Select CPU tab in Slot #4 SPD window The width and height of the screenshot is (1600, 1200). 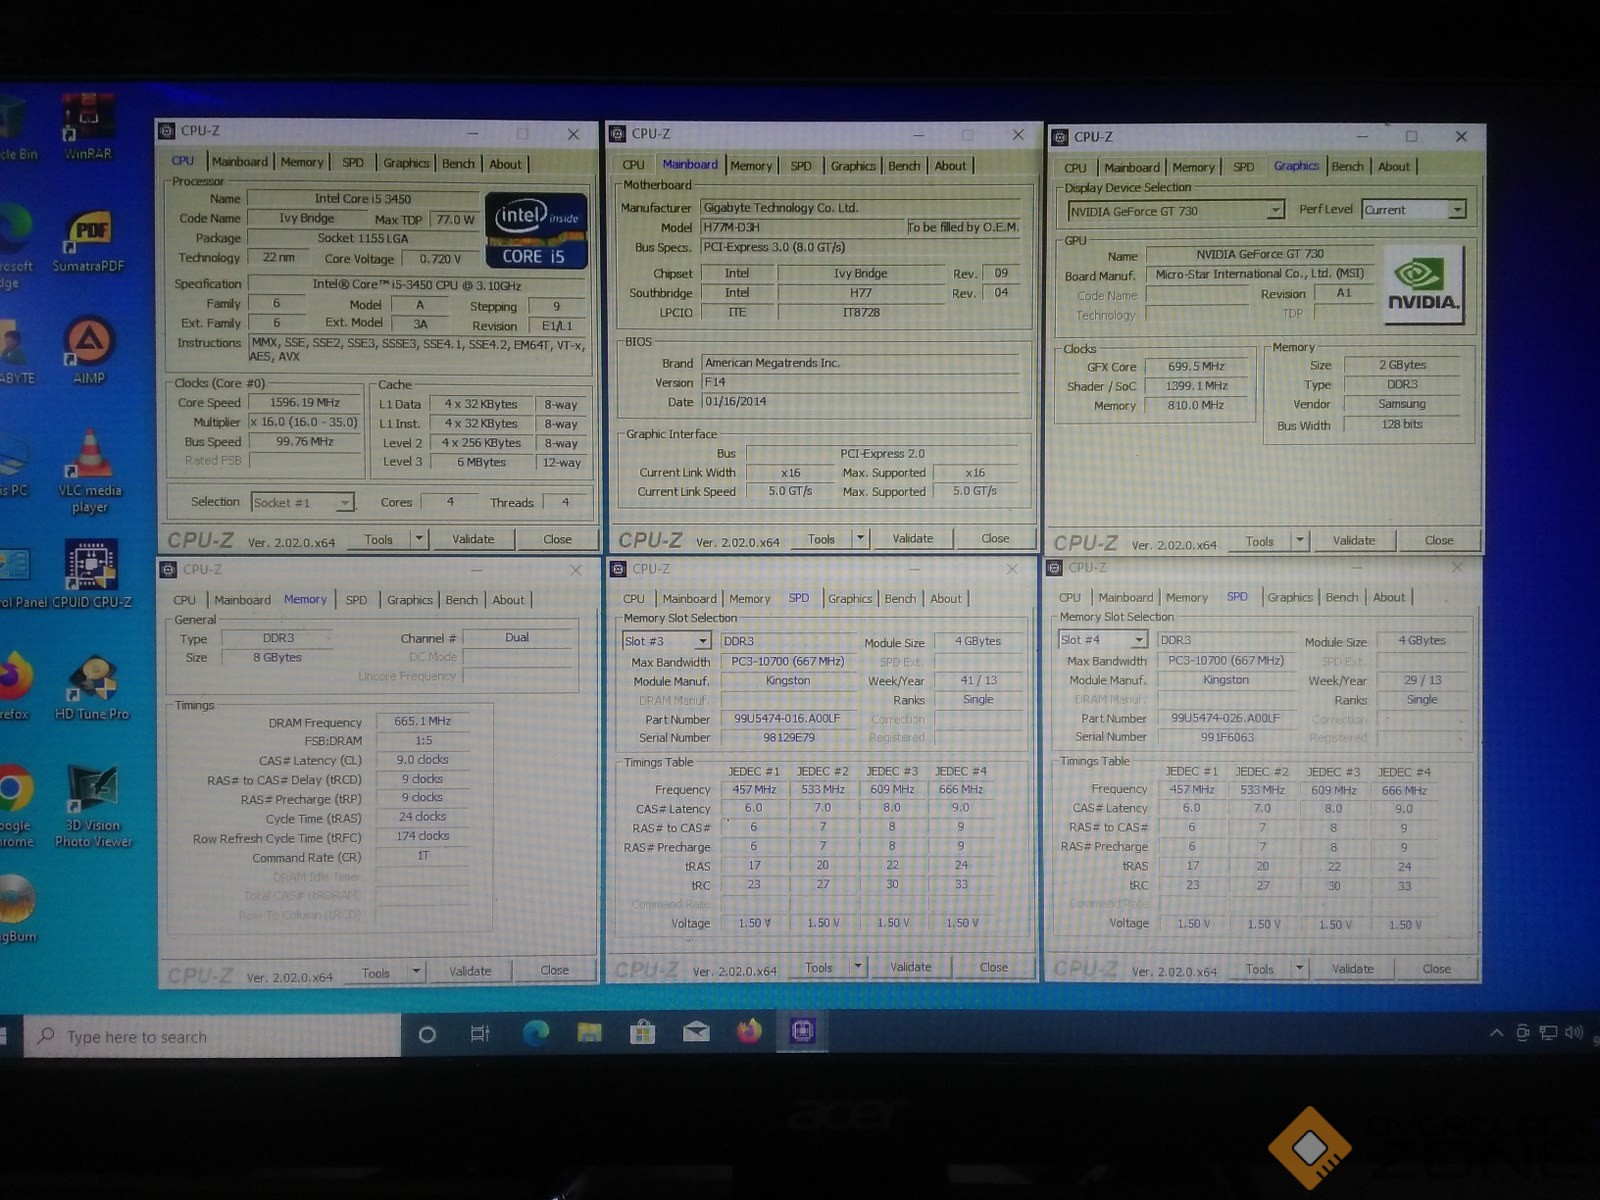pyautogui.click(x=1070, y=597)
